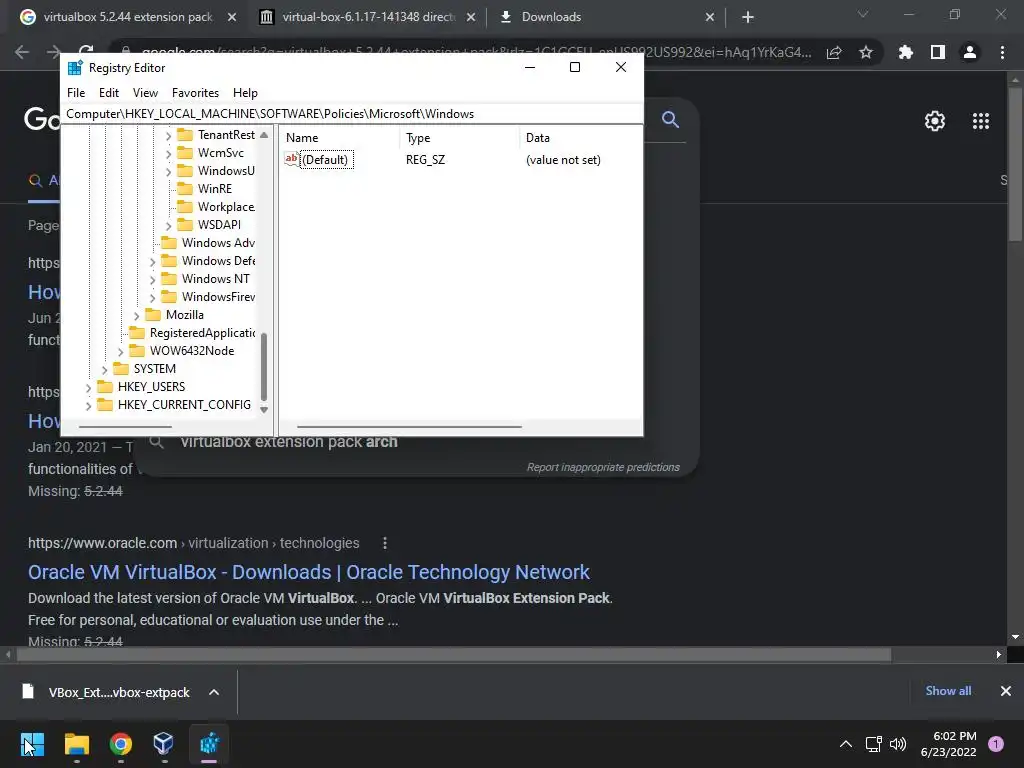Select the virtualbox extension pack arch suggestion
1024x768 pixels.
289,442
